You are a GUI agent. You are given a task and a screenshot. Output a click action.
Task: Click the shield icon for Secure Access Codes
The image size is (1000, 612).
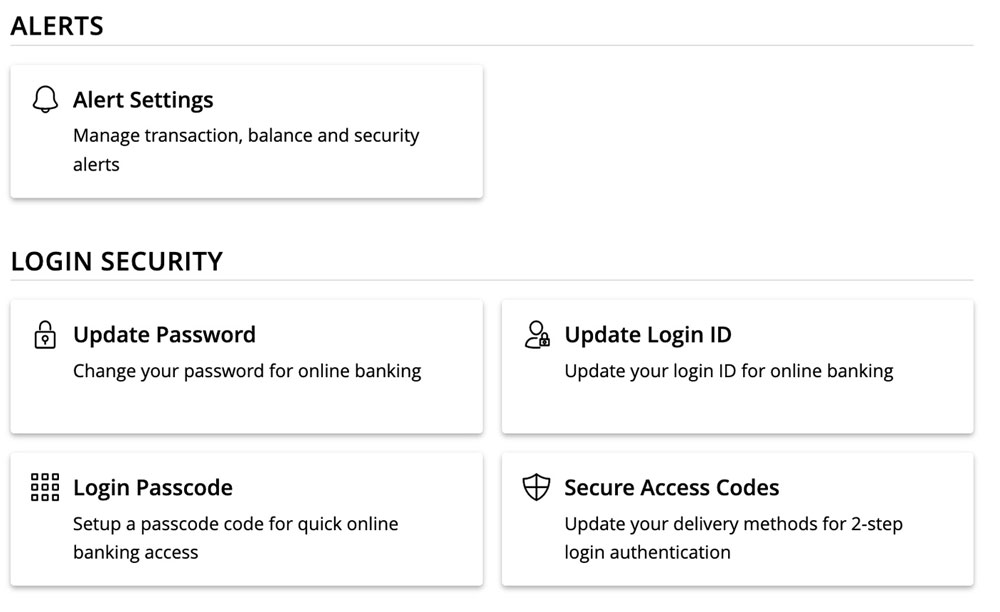click(536, 487)
